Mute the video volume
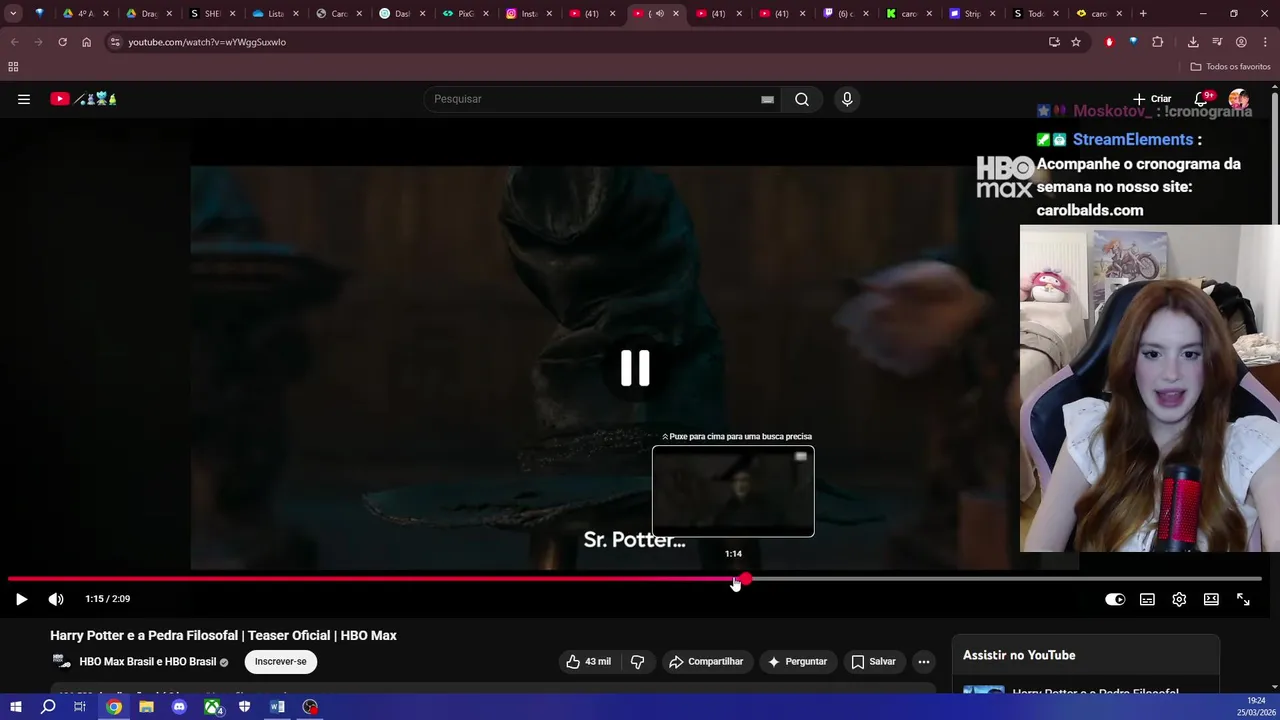The width and height of the screenshot is (1280, 720). (x=56, y=599)
